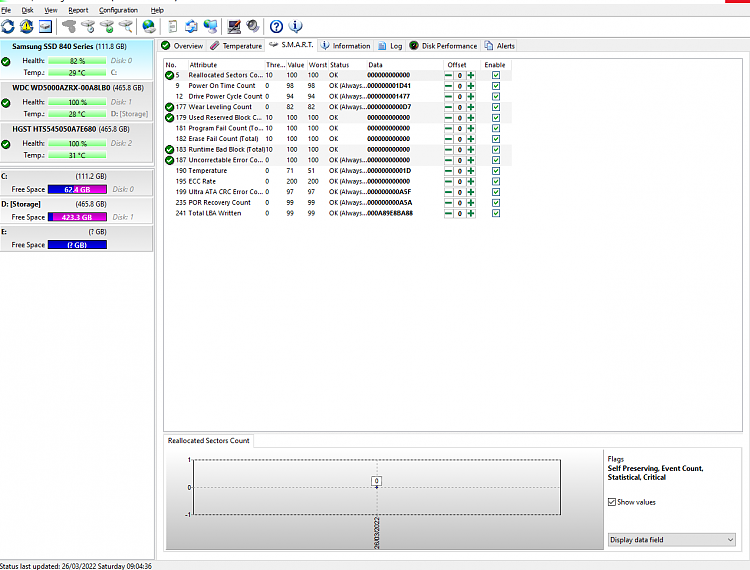Viewport: 750px width, 570px height.
Task: Switch to the Disk Performance tab
Action: pos(443,46)
